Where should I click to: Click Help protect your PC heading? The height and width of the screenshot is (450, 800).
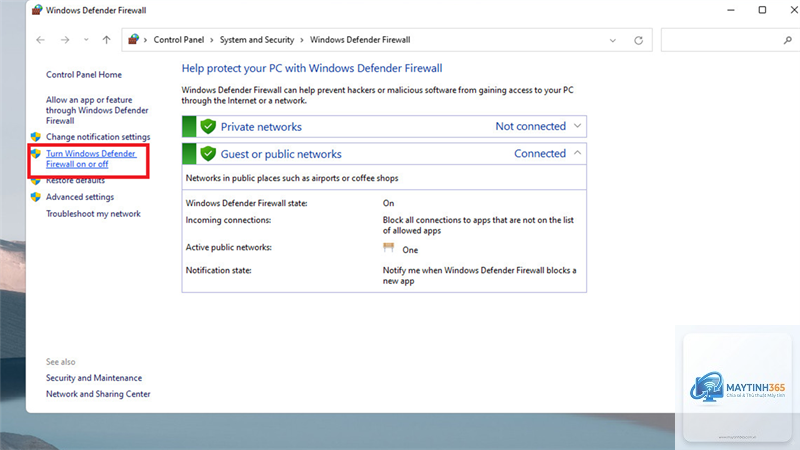(x=312, y=68)
